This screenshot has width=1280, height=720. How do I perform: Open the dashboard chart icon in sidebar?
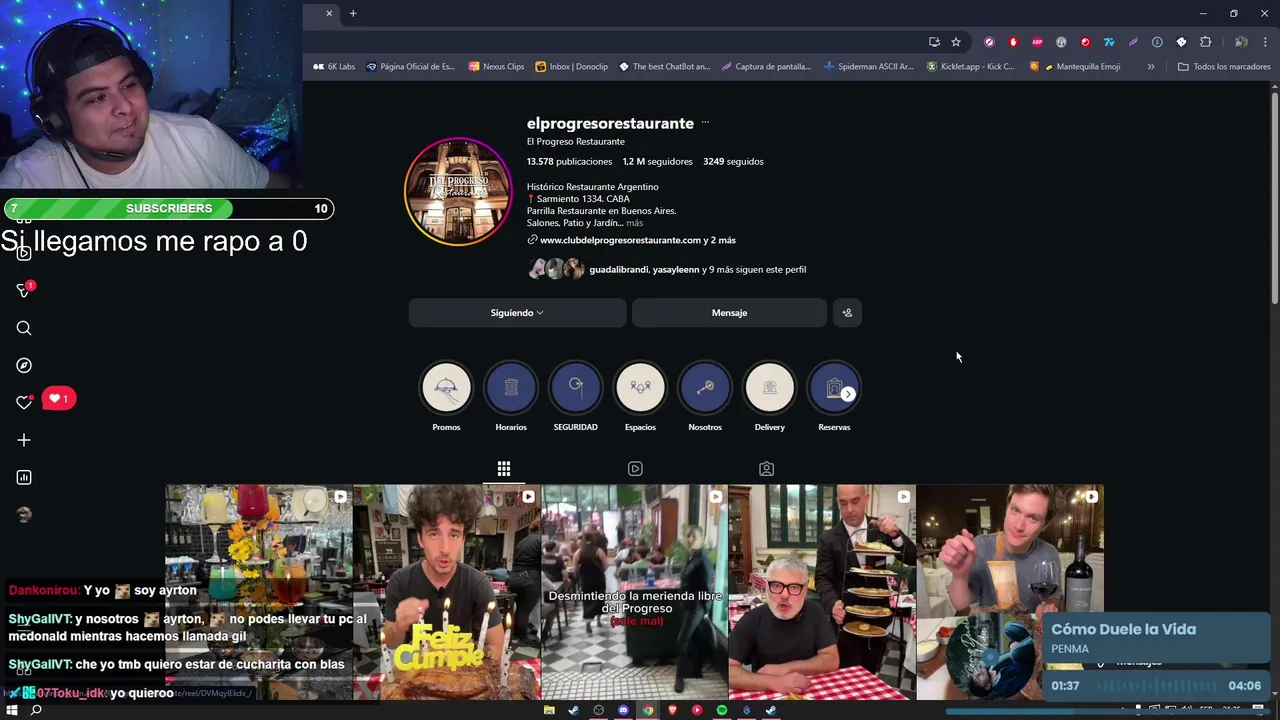tap(24, 477)
